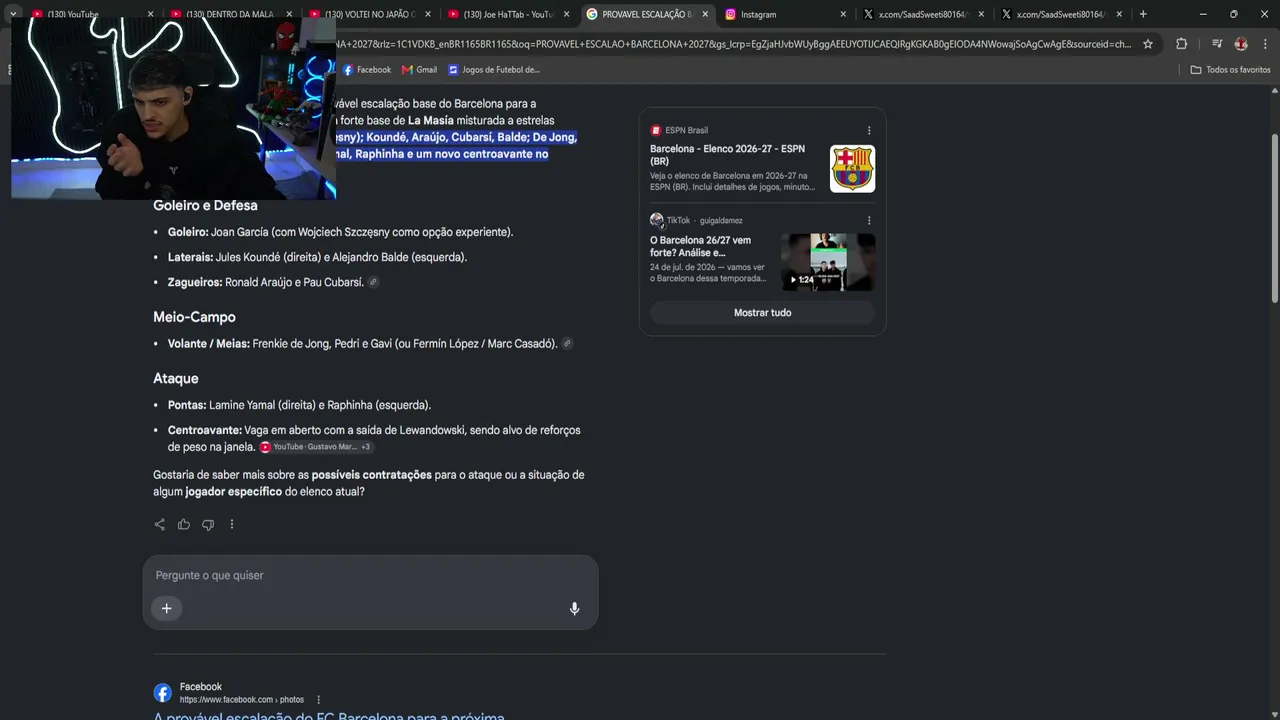Click the Centroavante: label text
The height and width of the screenshot is (720, 1280).
(205, 431)
